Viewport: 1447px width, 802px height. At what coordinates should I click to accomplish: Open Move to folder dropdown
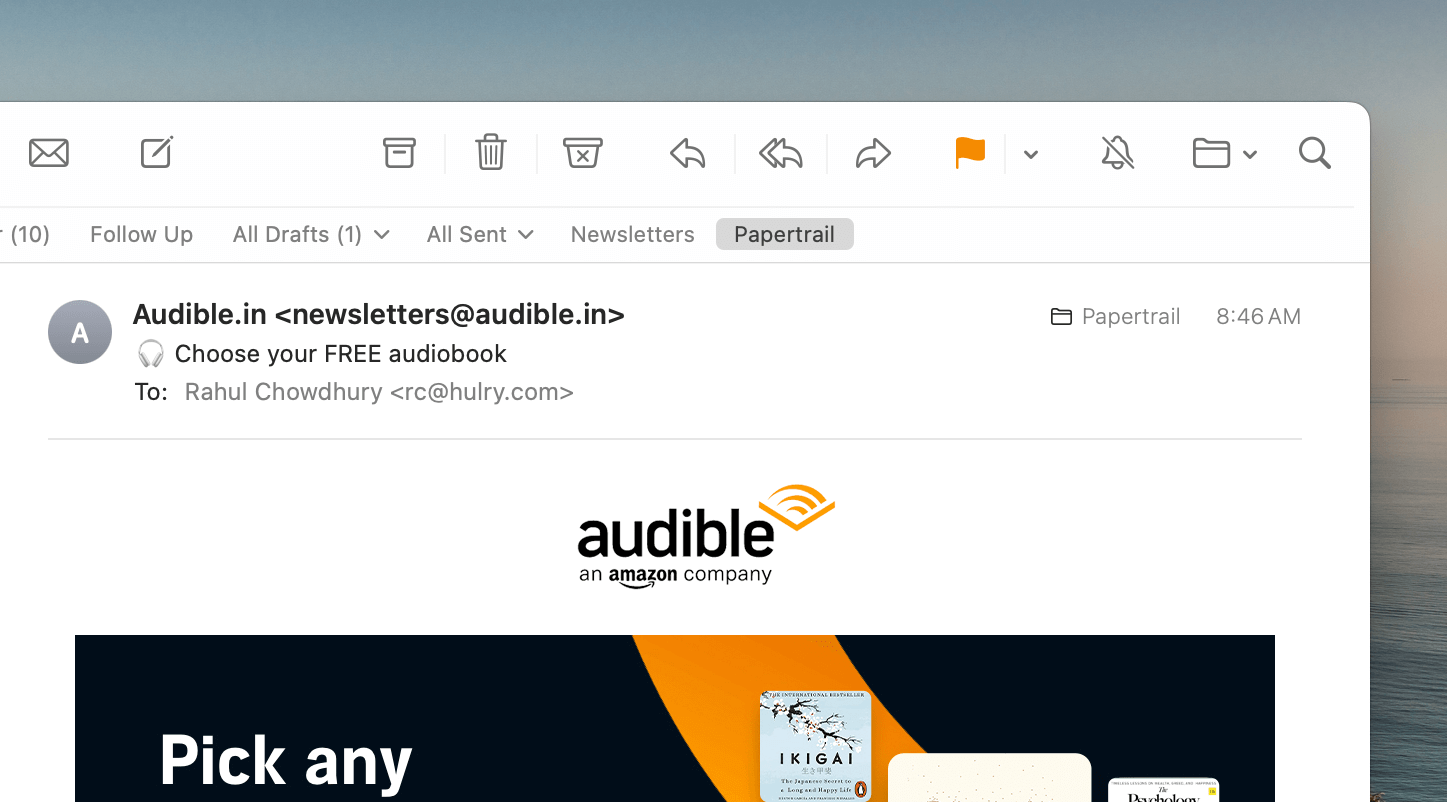click(1224, 154)
